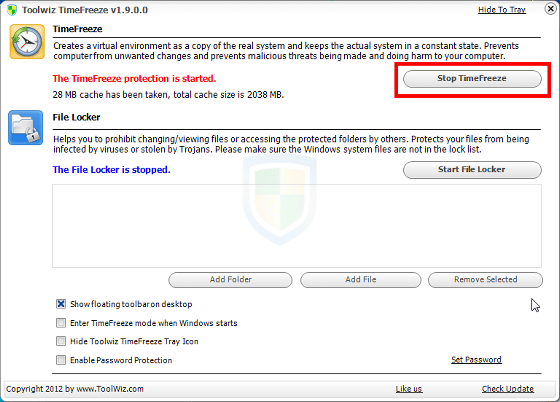Disable Show floating toolbar on desktop

pyautogui.click(x=61, y=304)
